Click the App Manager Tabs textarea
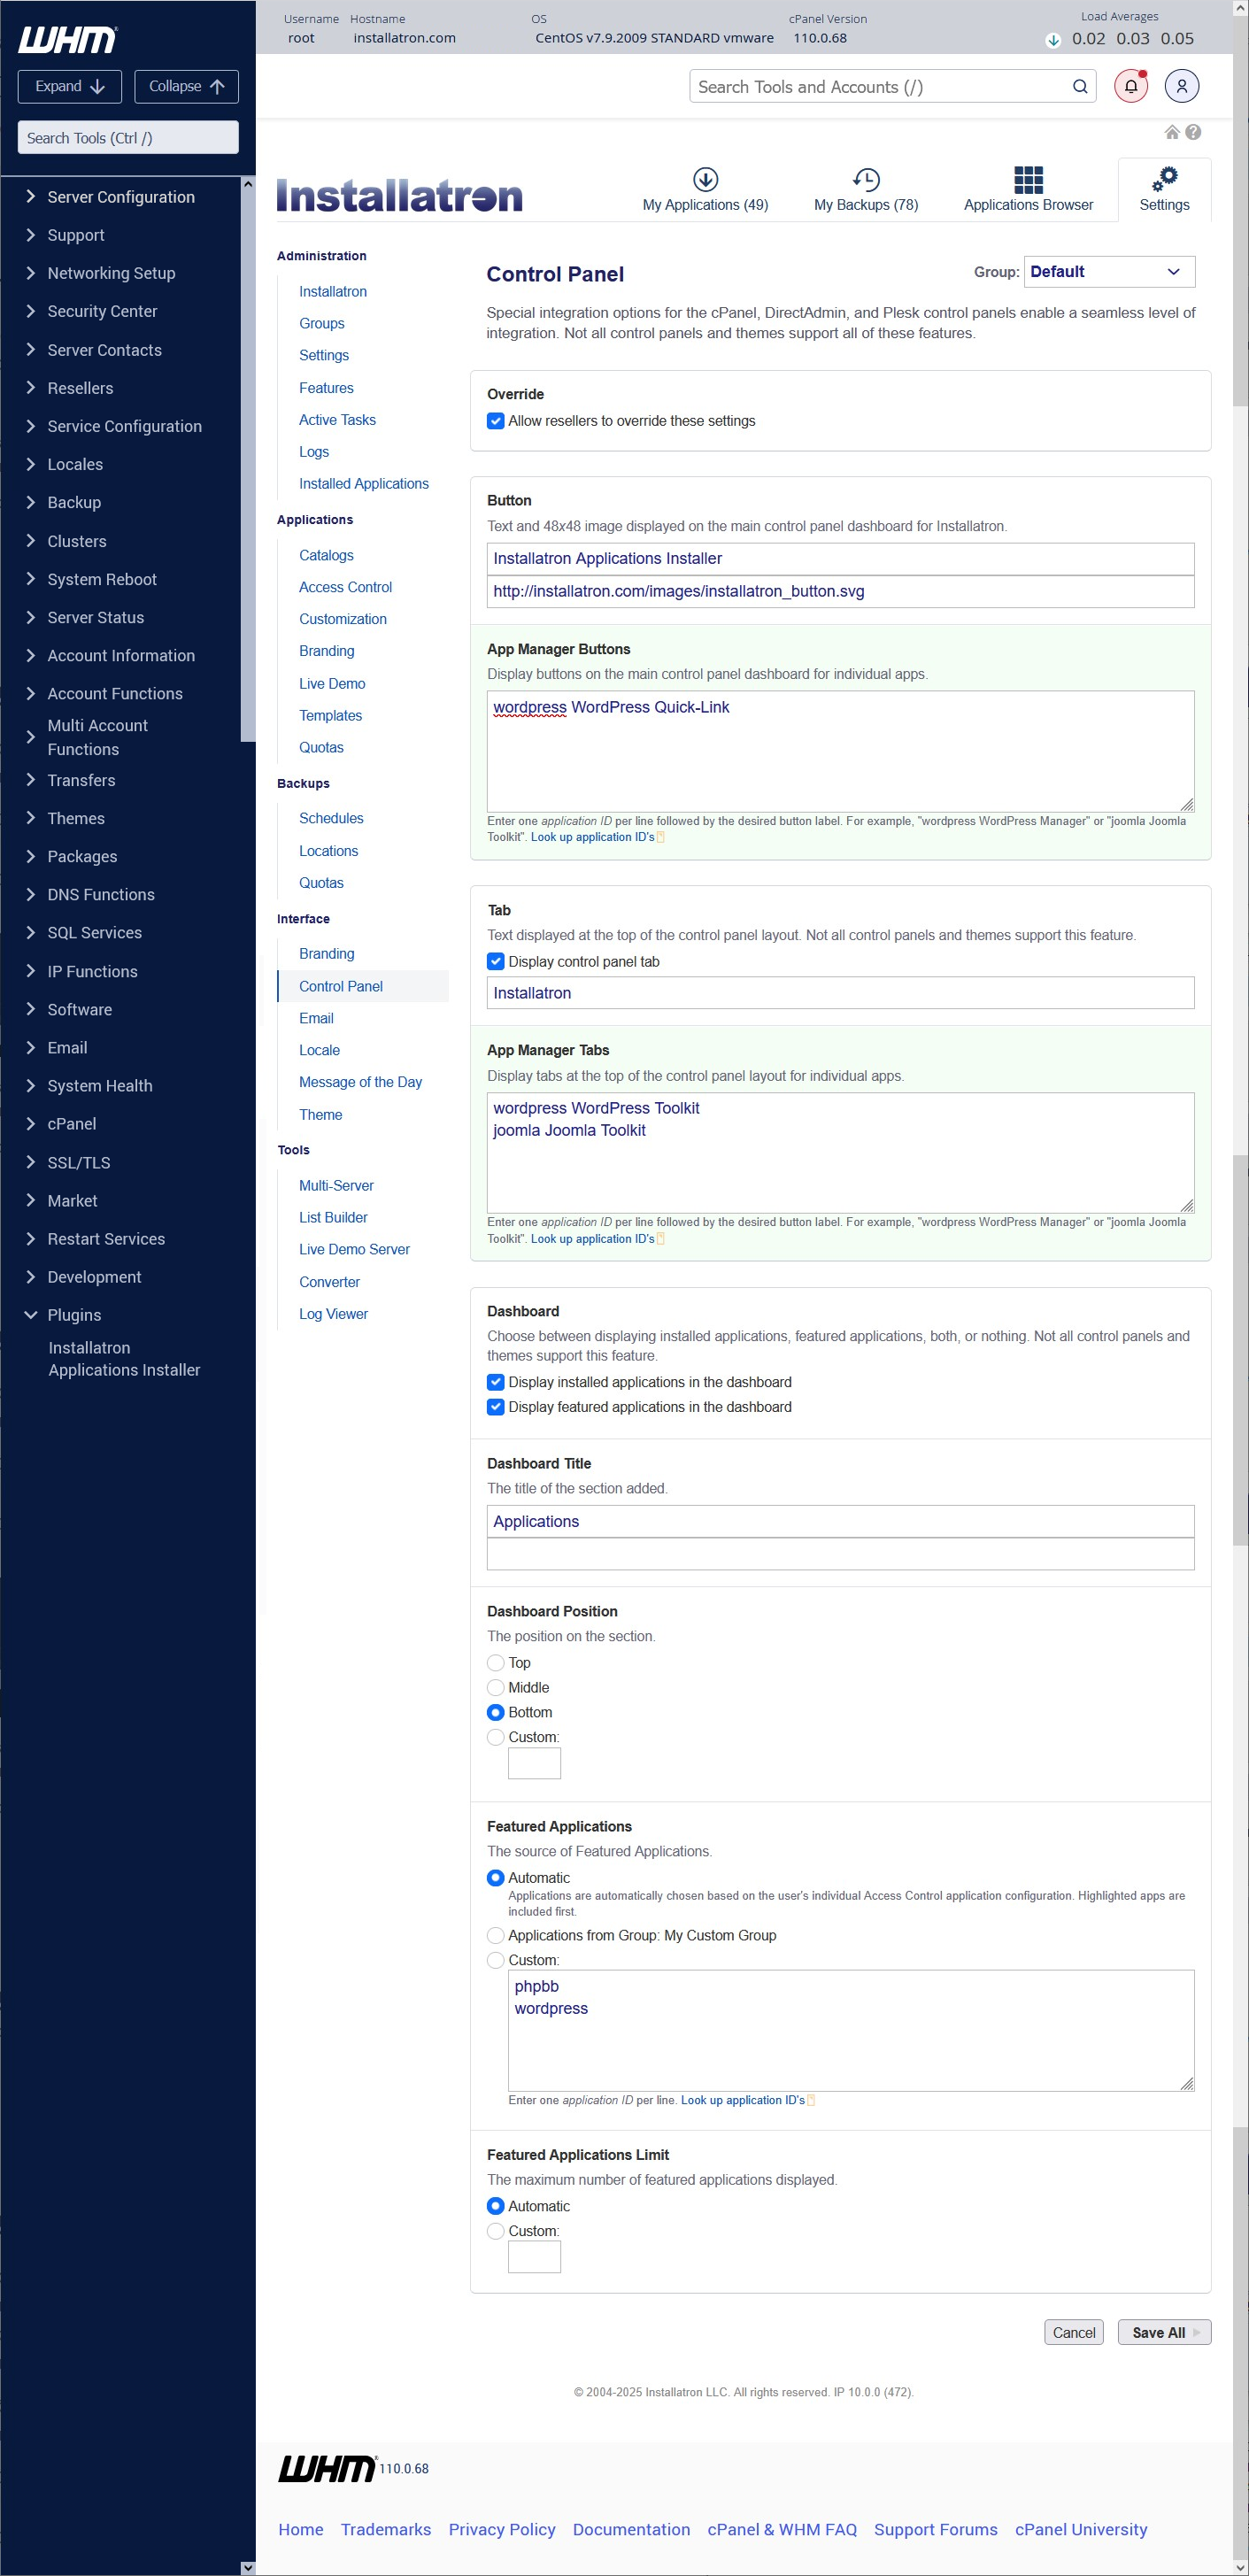Screen dimensions: 1249x2576 pyautogui.click(x=840, y=1153)
